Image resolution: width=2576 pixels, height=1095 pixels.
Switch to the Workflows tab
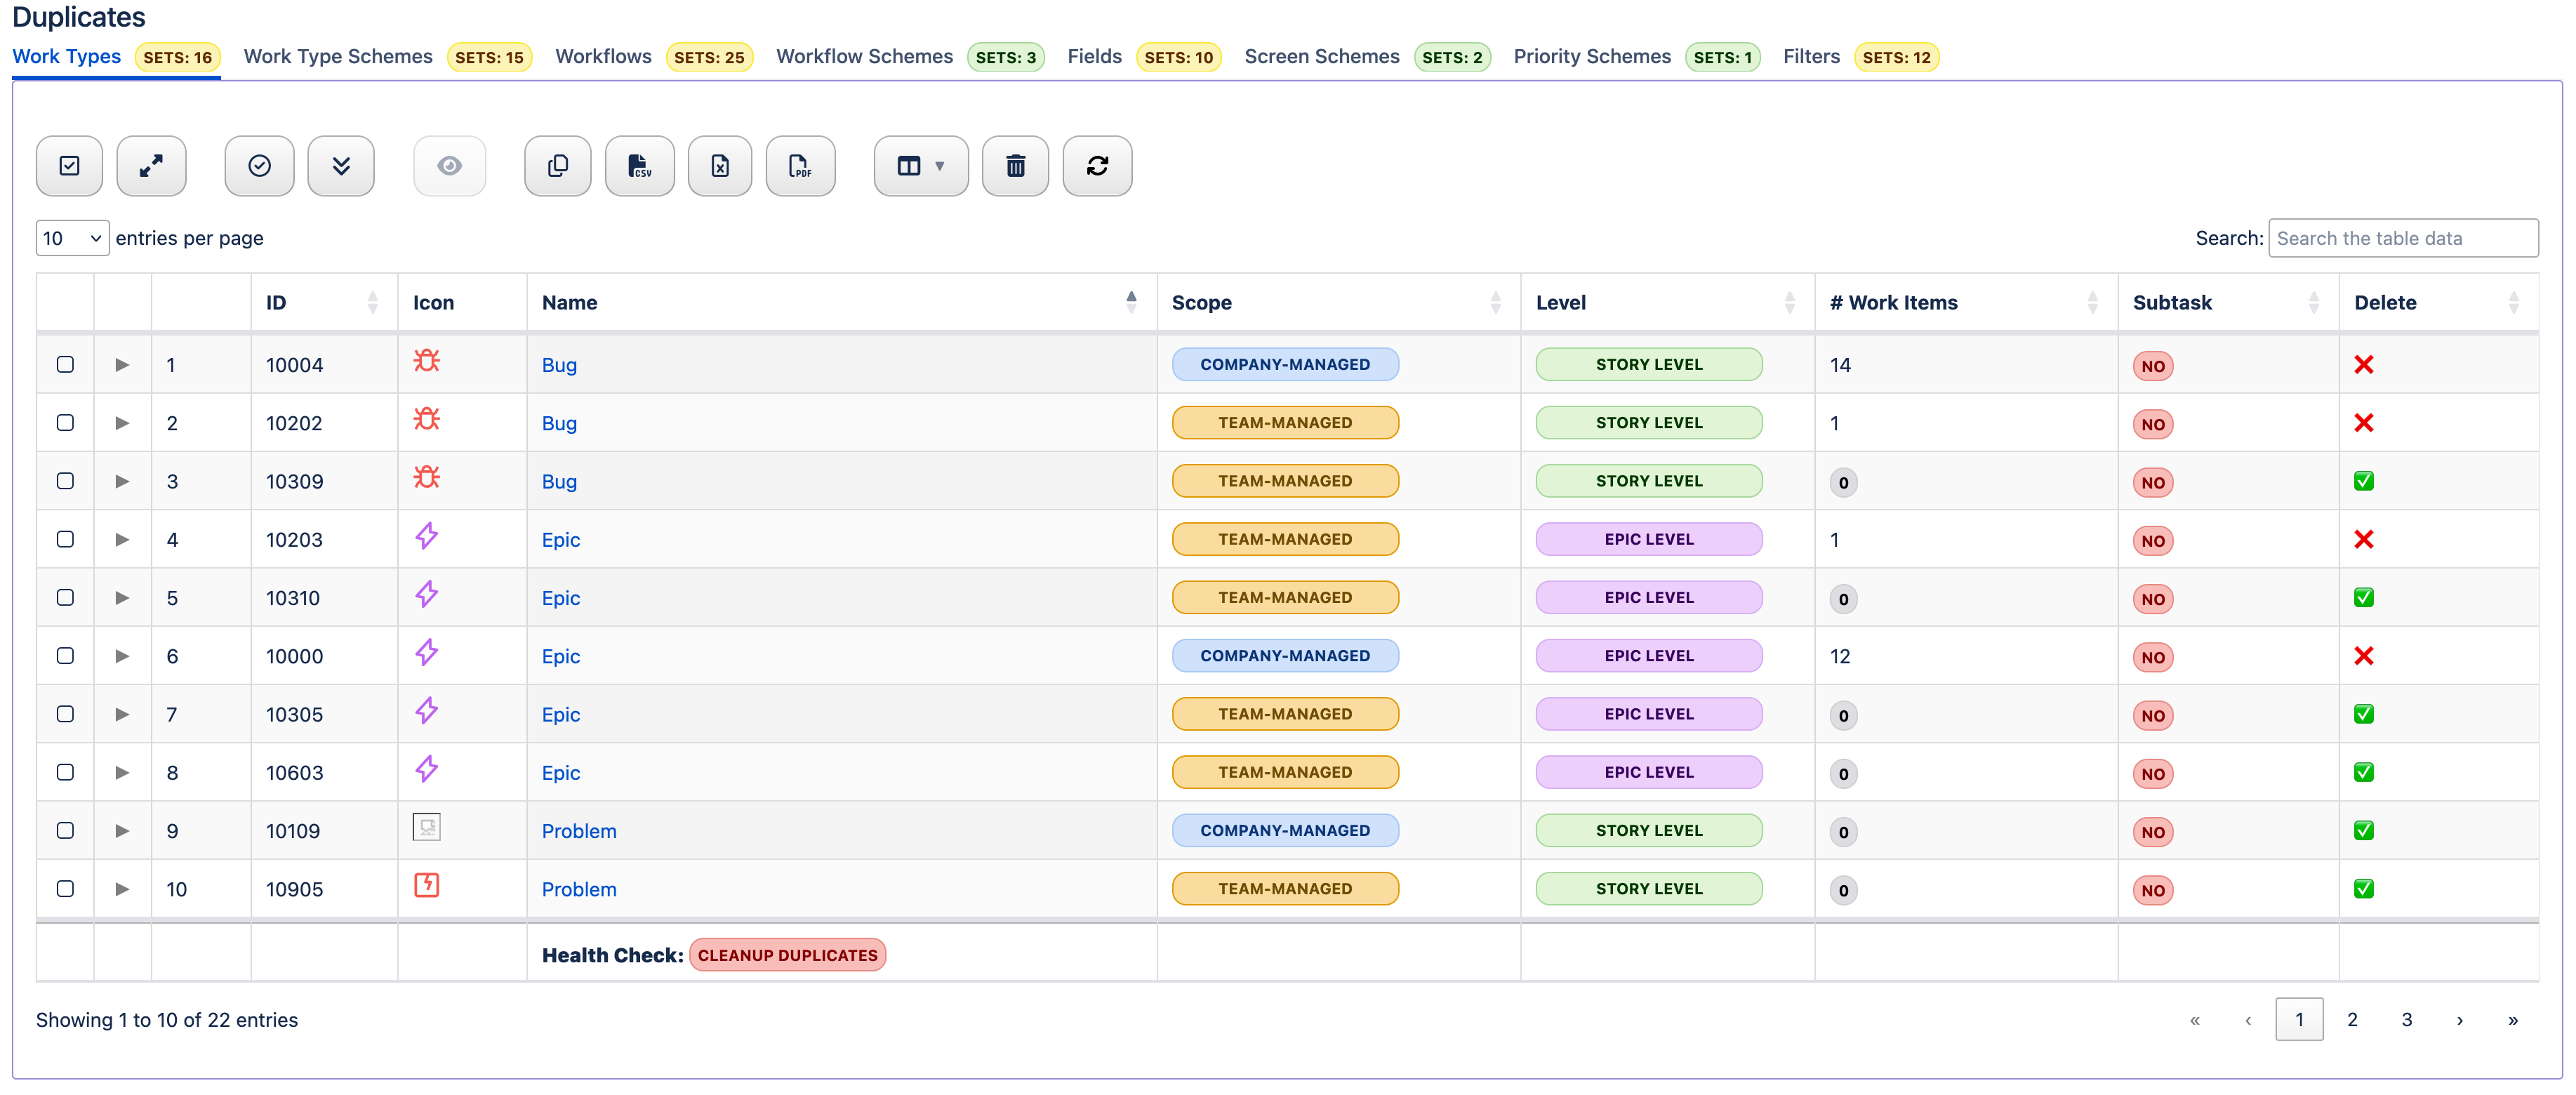(x=602, y=56)
